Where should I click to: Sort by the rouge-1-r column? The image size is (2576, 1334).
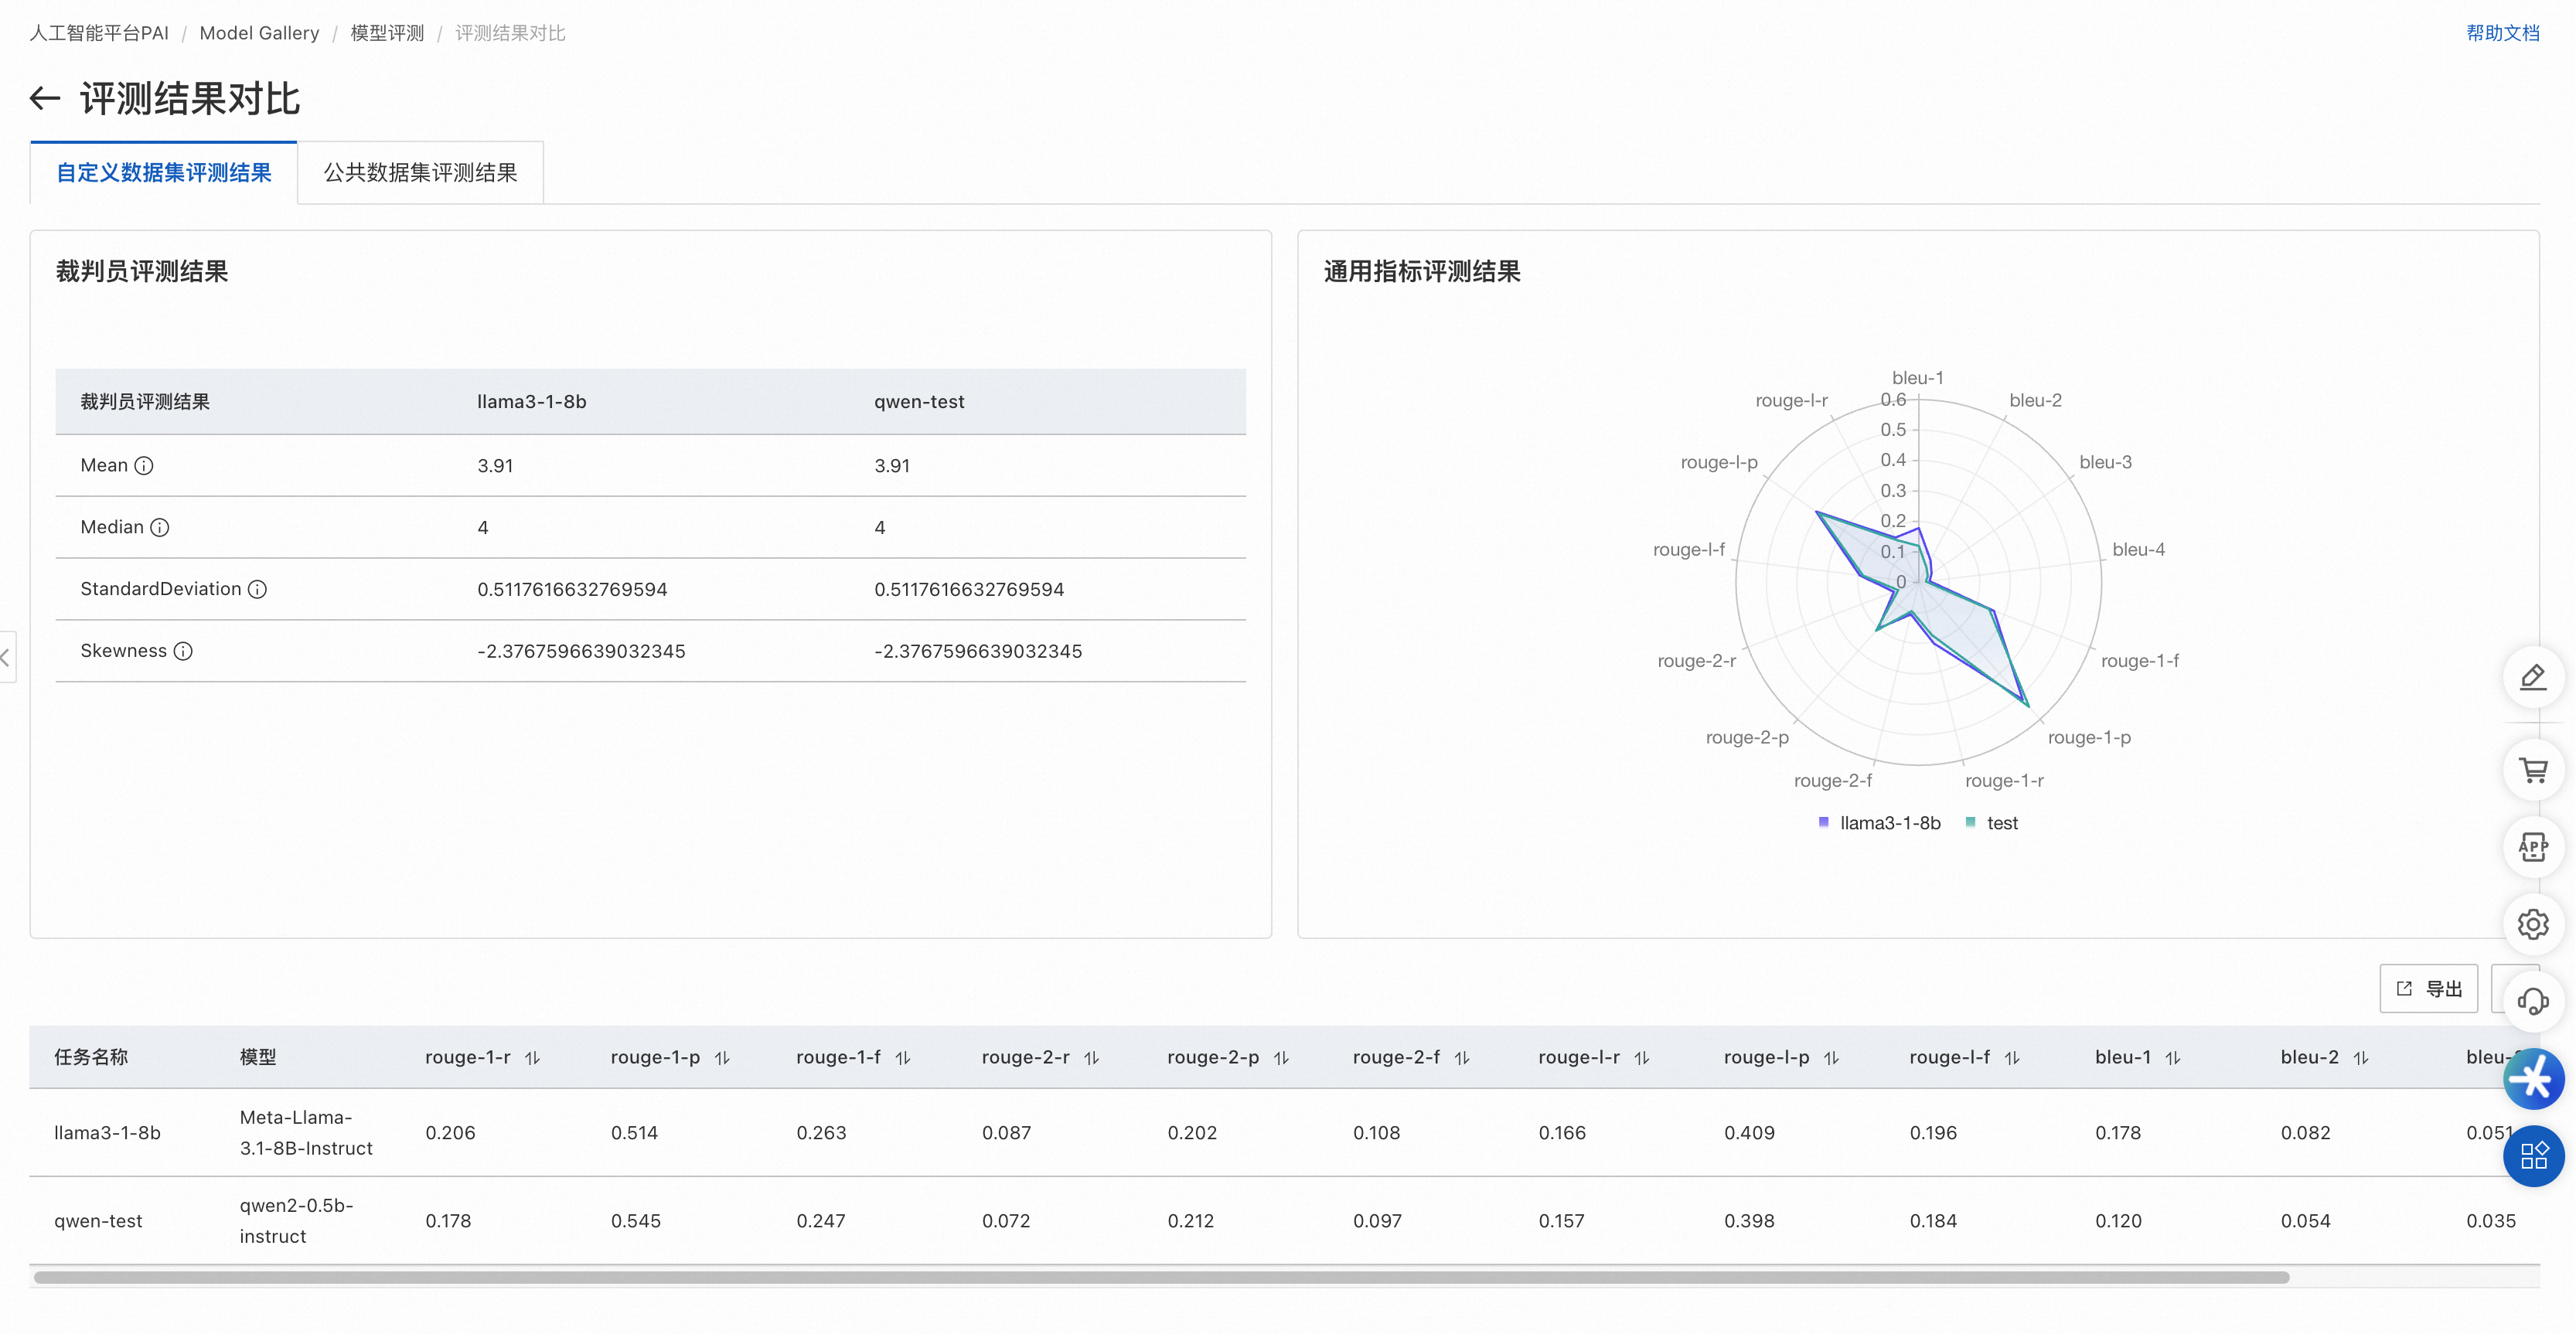(x=532, y=1058)
